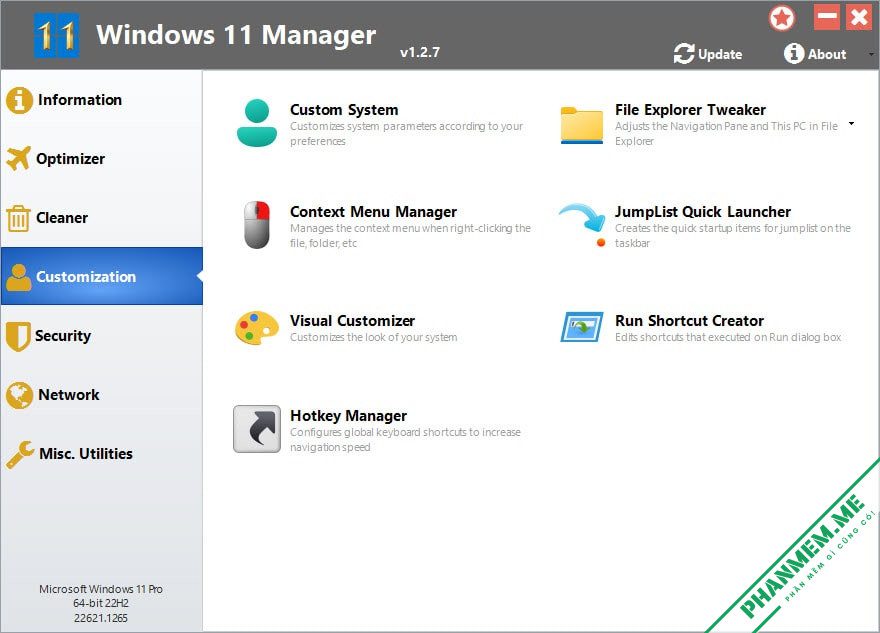Click the Information sidebar icon
This screenshot has width=880, height=633.
(x=20, y=100)
